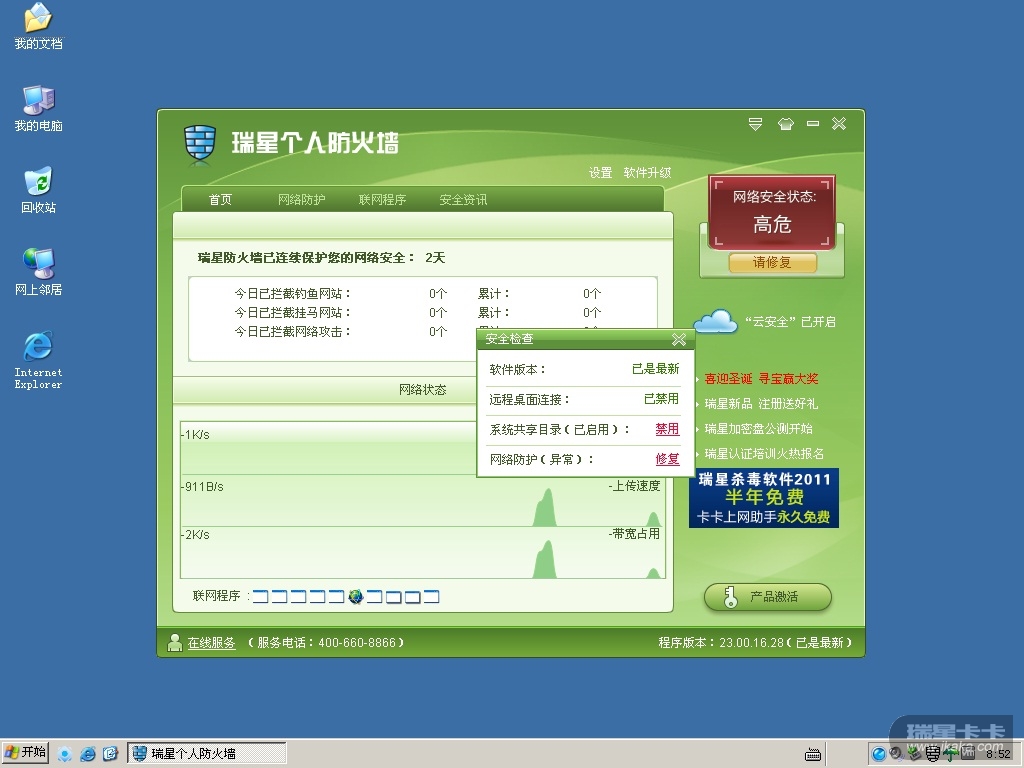The height and width of the screenshot is (768, 1024).
Task: Minimize the Rising firewall window
Action: pos(813,123)
